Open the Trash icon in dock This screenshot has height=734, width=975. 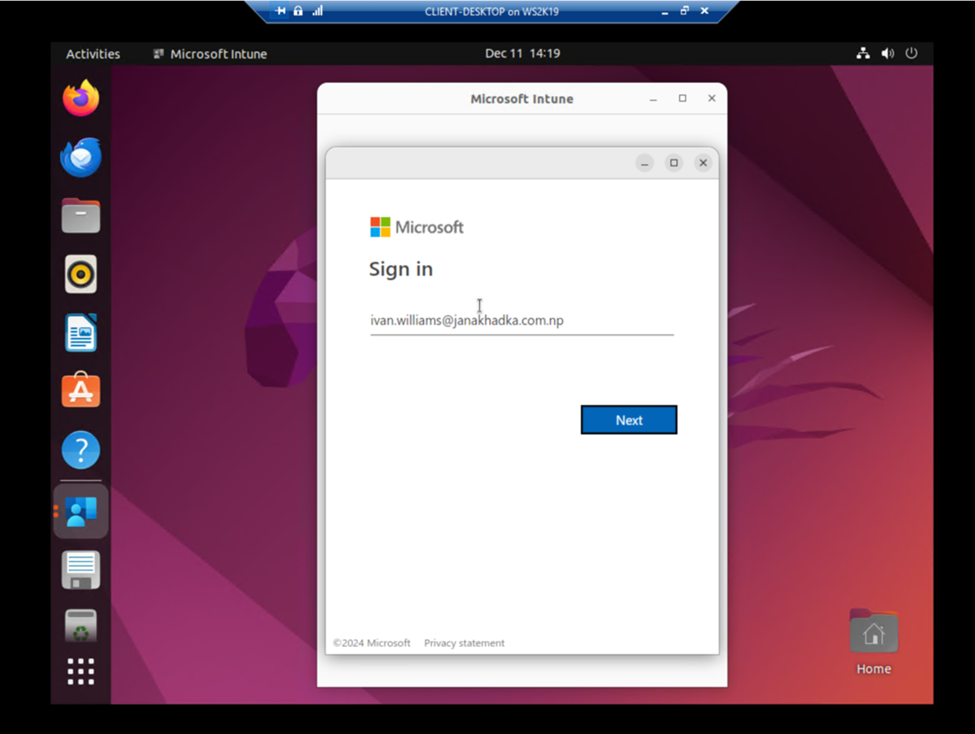point(81,625)
